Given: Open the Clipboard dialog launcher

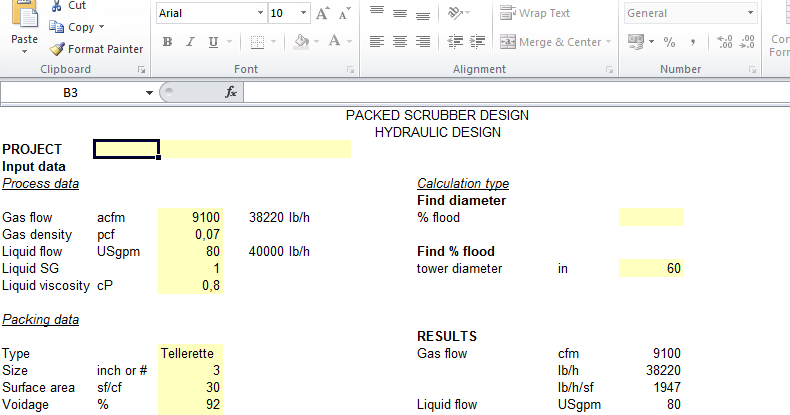Looking at the screenshot, I should click(142, 70).
